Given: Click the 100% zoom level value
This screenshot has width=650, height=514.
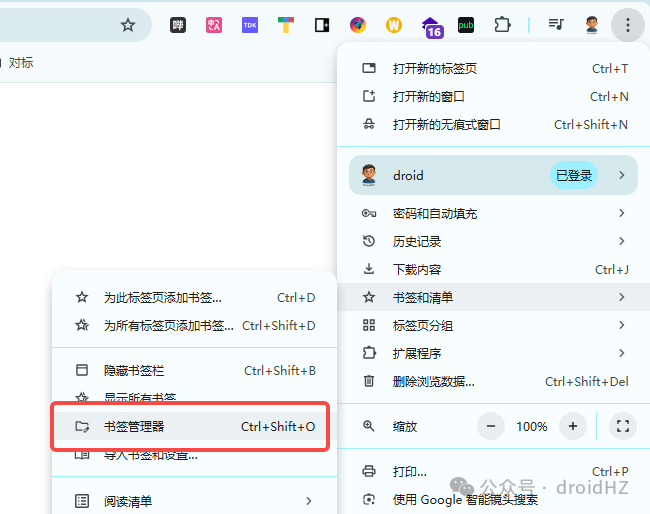Looking at the screenshot, I should pos(532,427).
